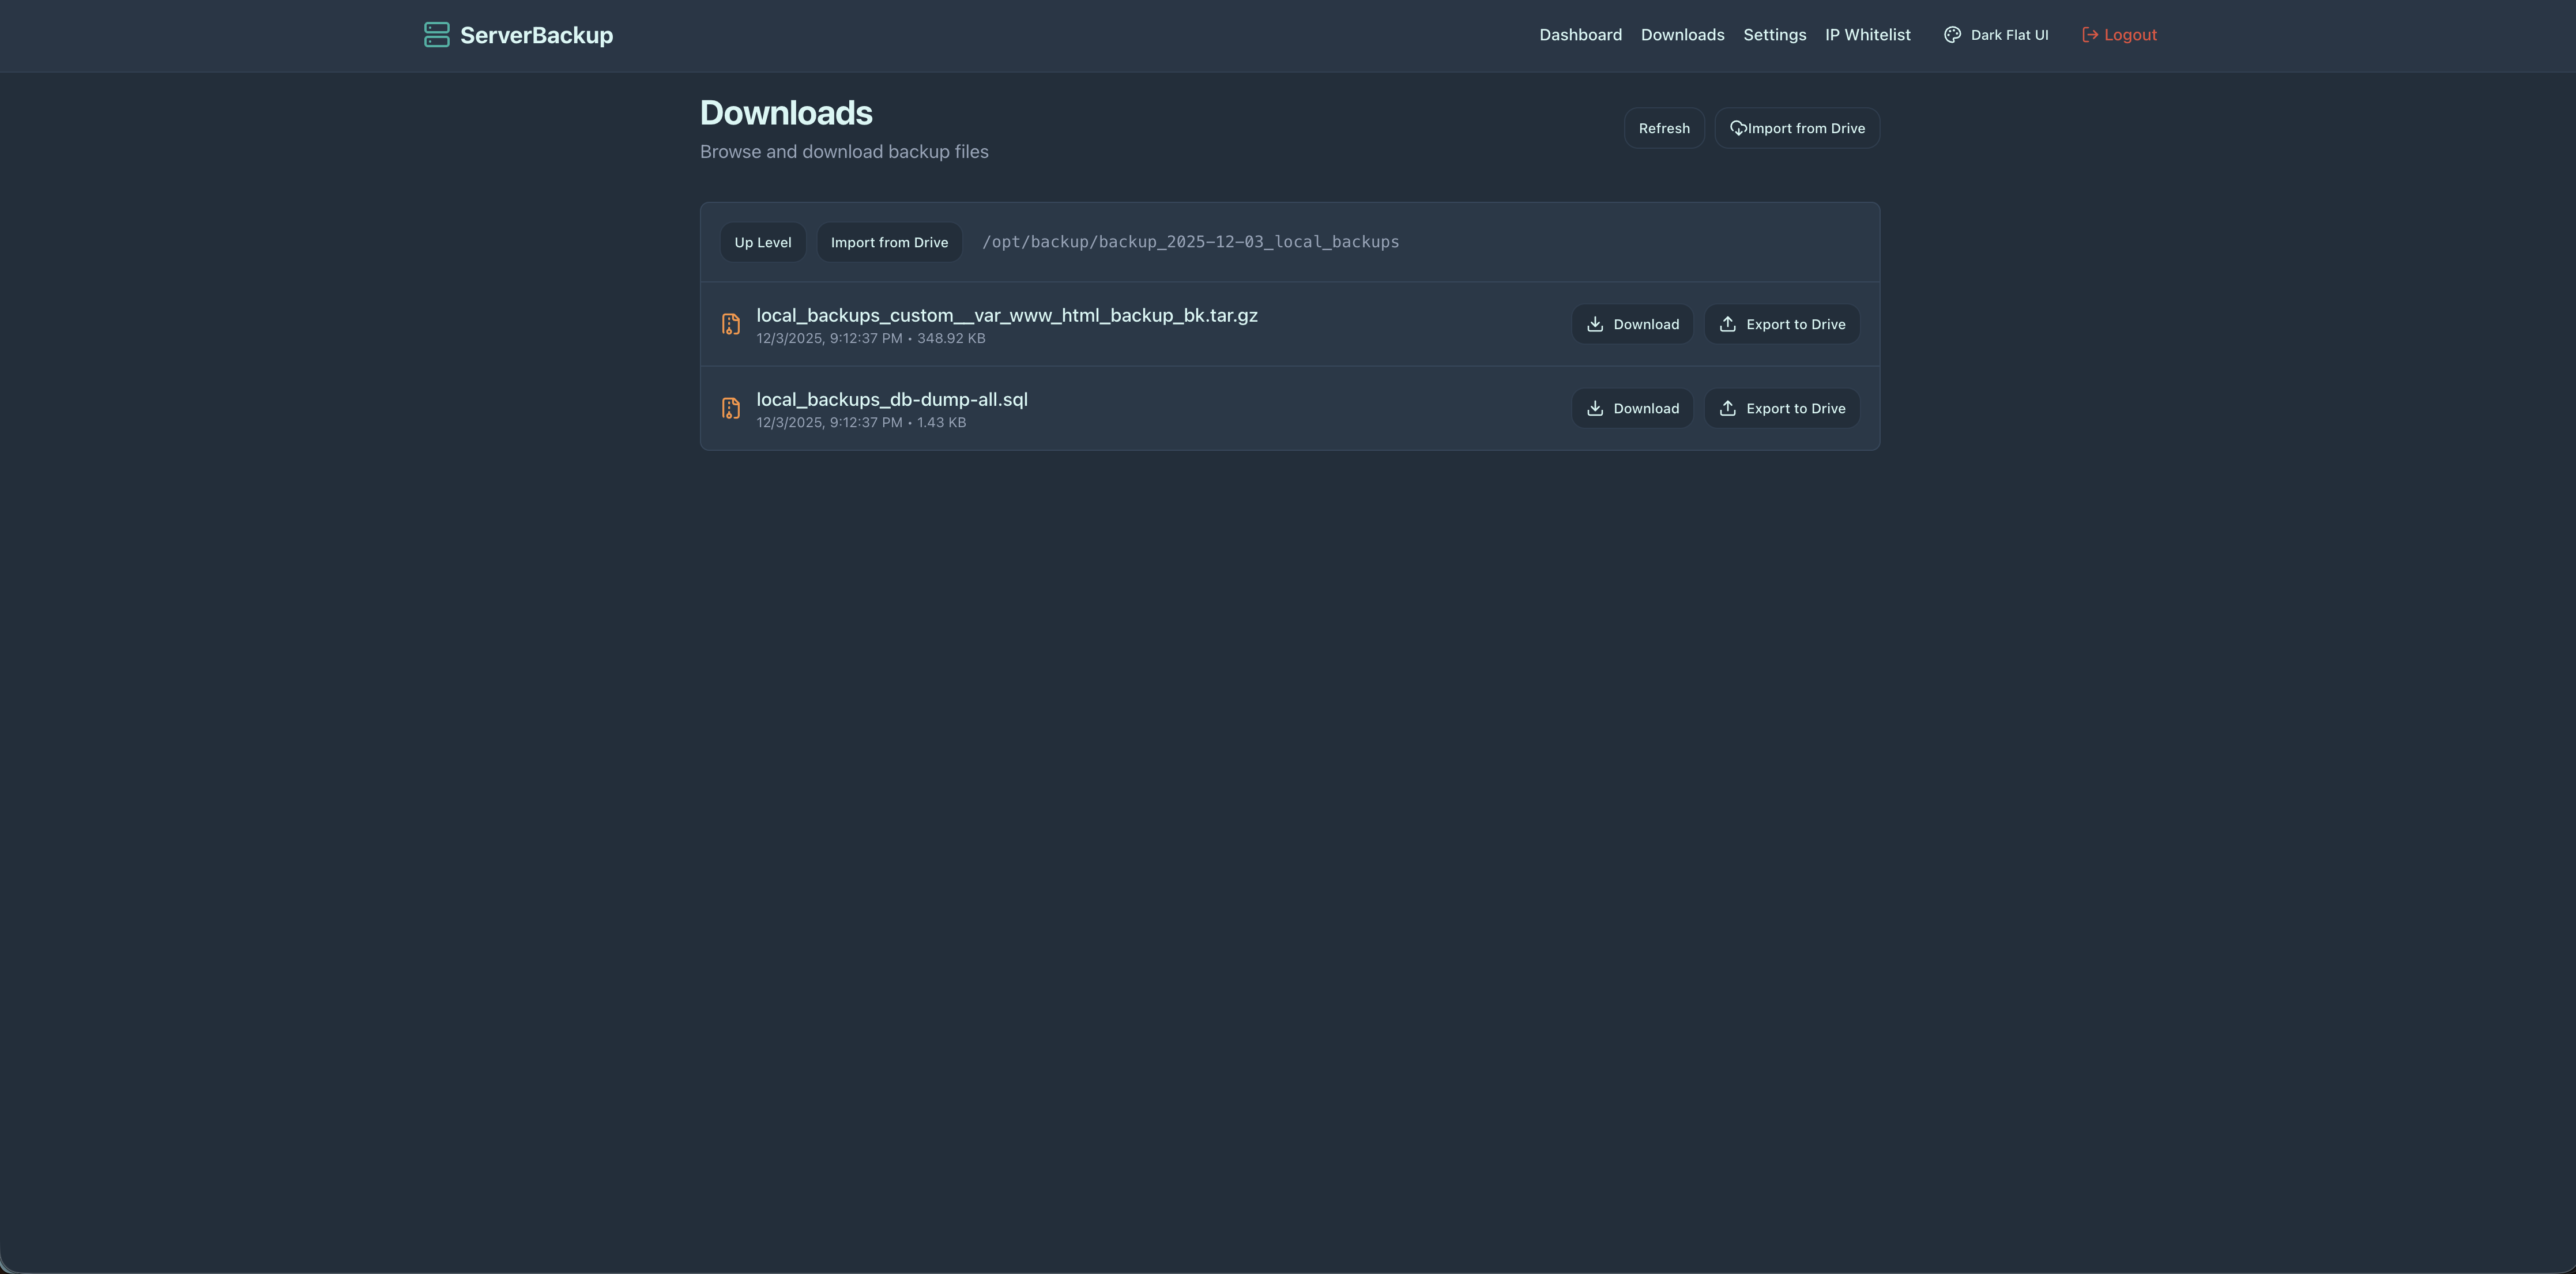Open the IP Whitelist page

1867,34
